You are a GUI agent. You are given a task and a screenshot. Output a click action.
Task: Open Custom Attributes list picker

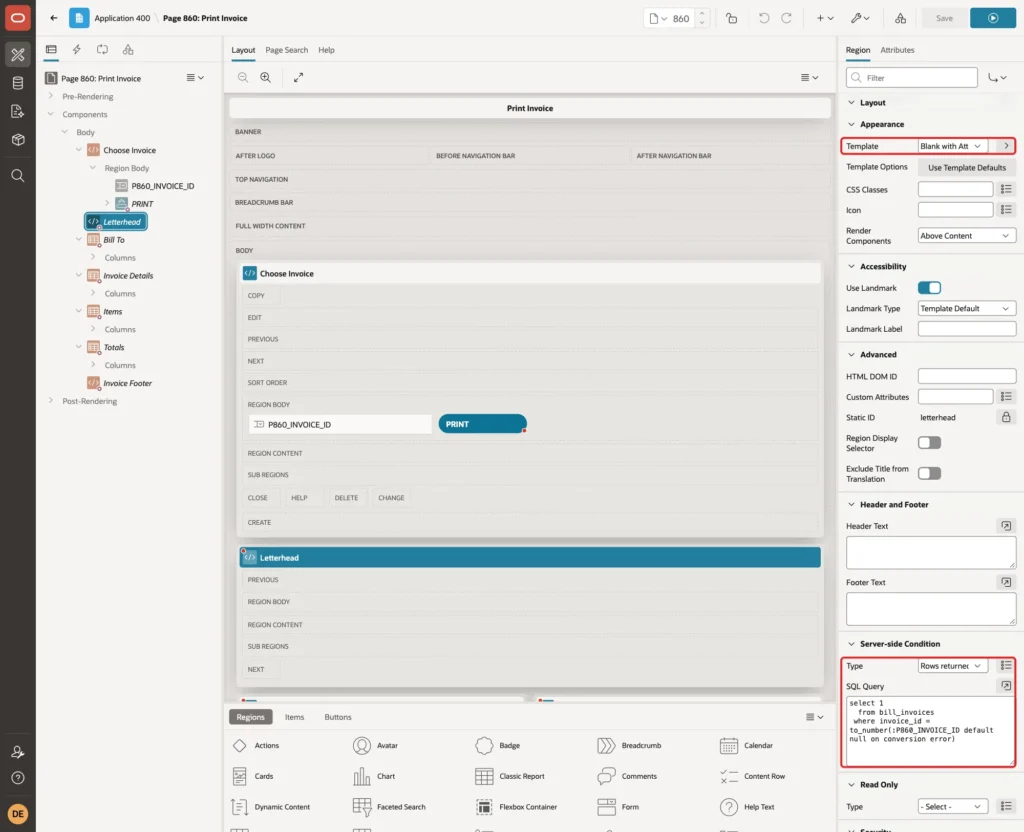pos(1006,396)
